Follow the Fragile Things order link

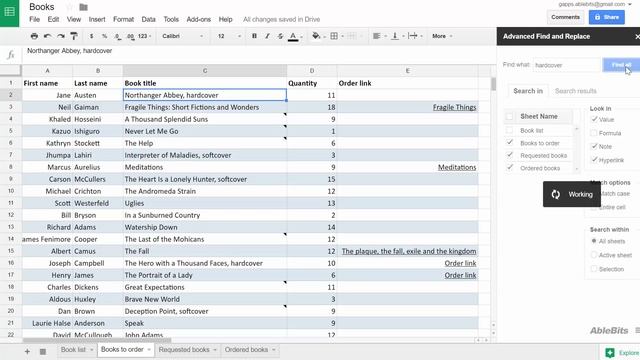454,107
